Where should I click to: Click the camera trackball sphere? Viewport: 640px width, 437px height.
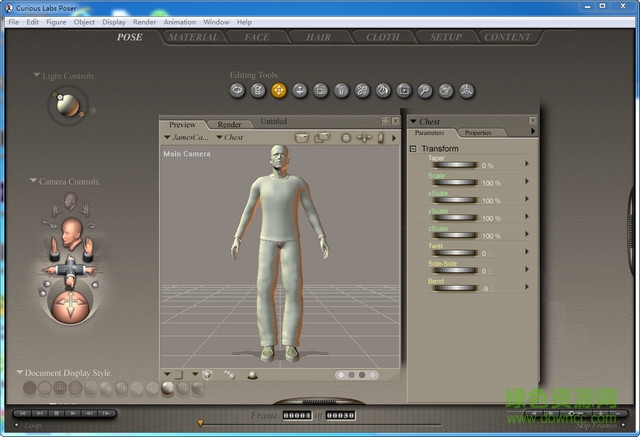[71, 304]
